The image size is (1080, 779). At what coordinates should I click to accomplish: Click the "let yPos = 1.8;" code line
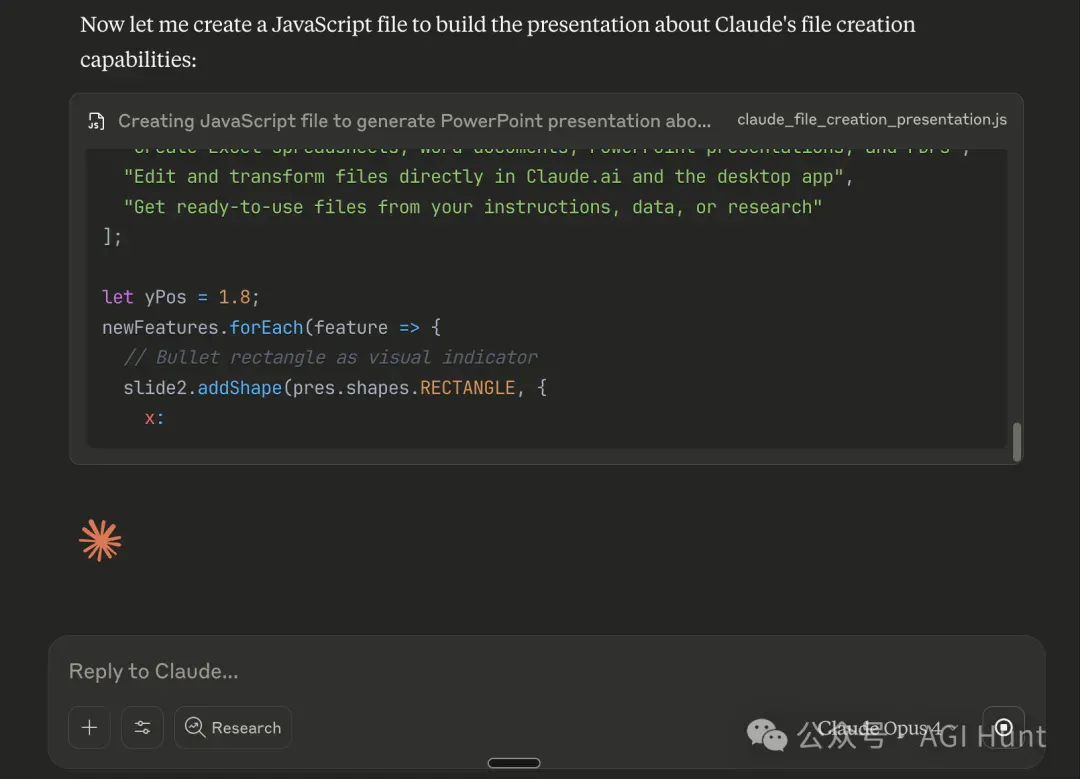click(x=180, y=298)
